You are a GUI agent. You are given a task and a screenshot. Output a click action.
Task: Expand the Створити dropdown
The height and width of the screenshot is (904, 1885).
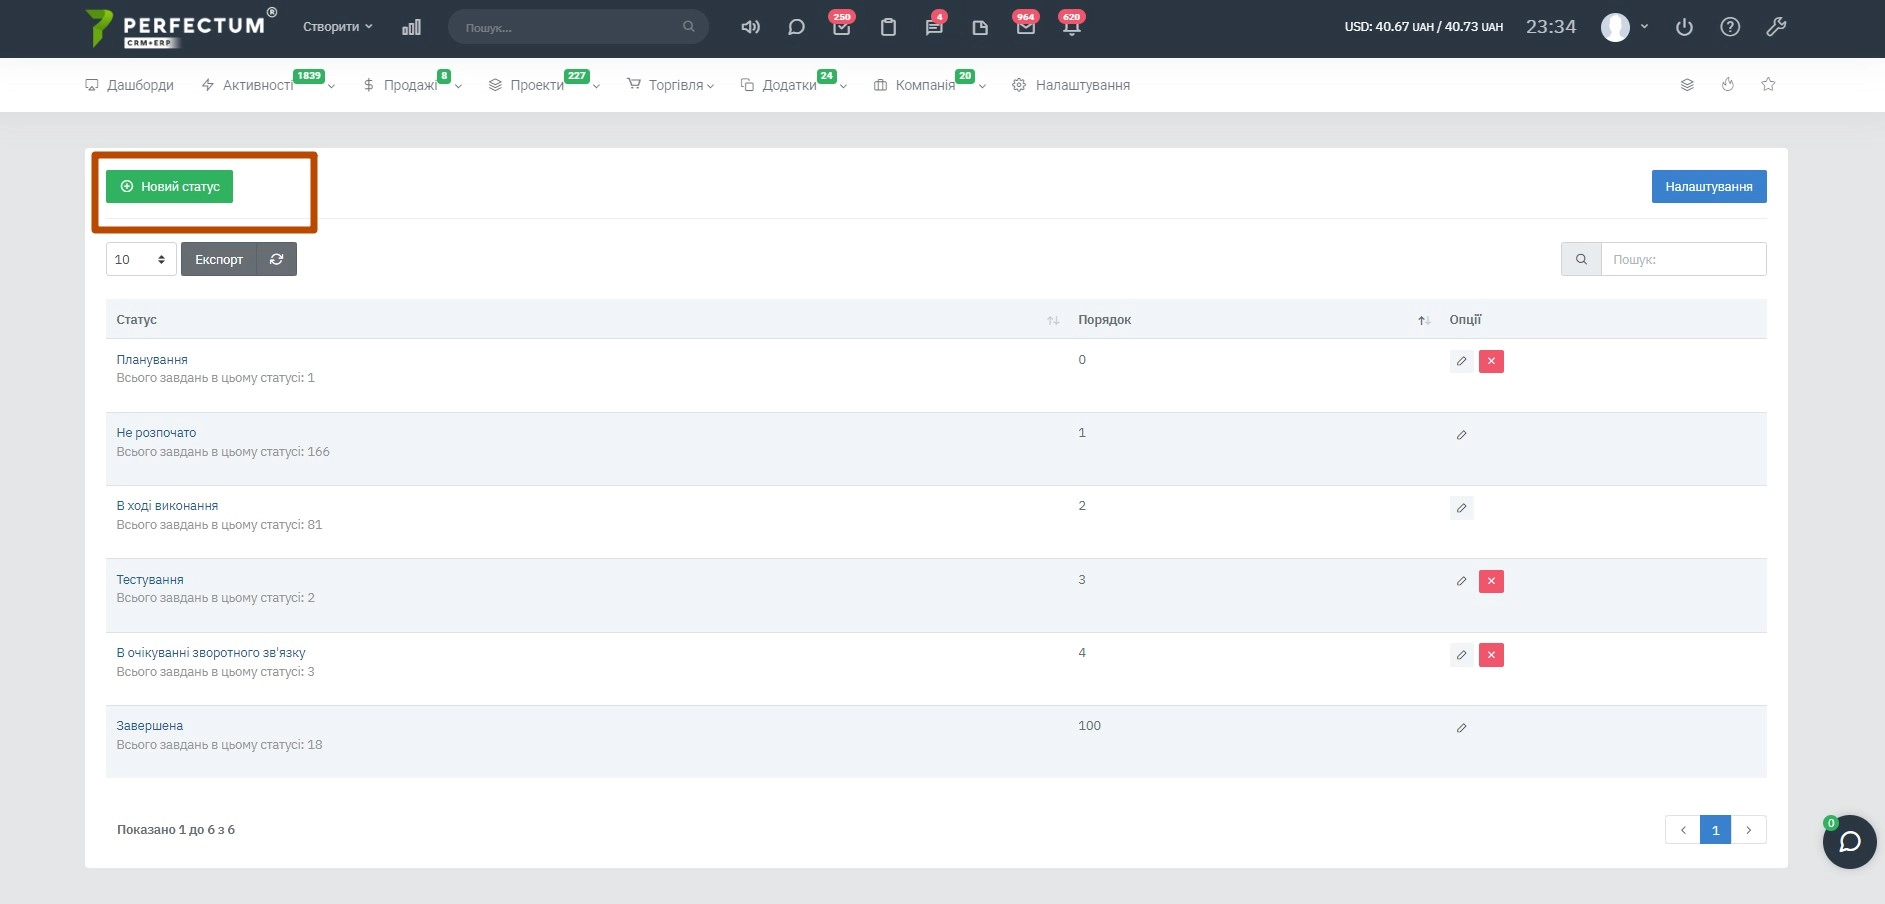click(x=338, y=27)
